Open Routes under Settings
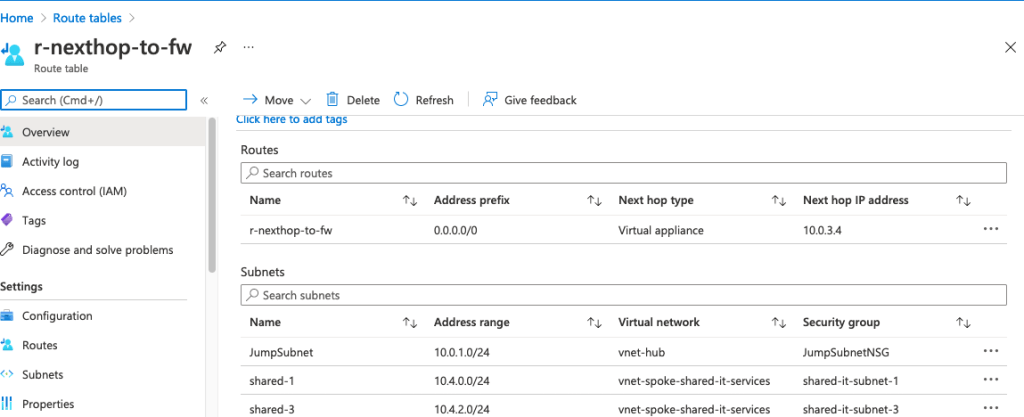Viewport: 1024px width, 417px height. click(40, 345)
